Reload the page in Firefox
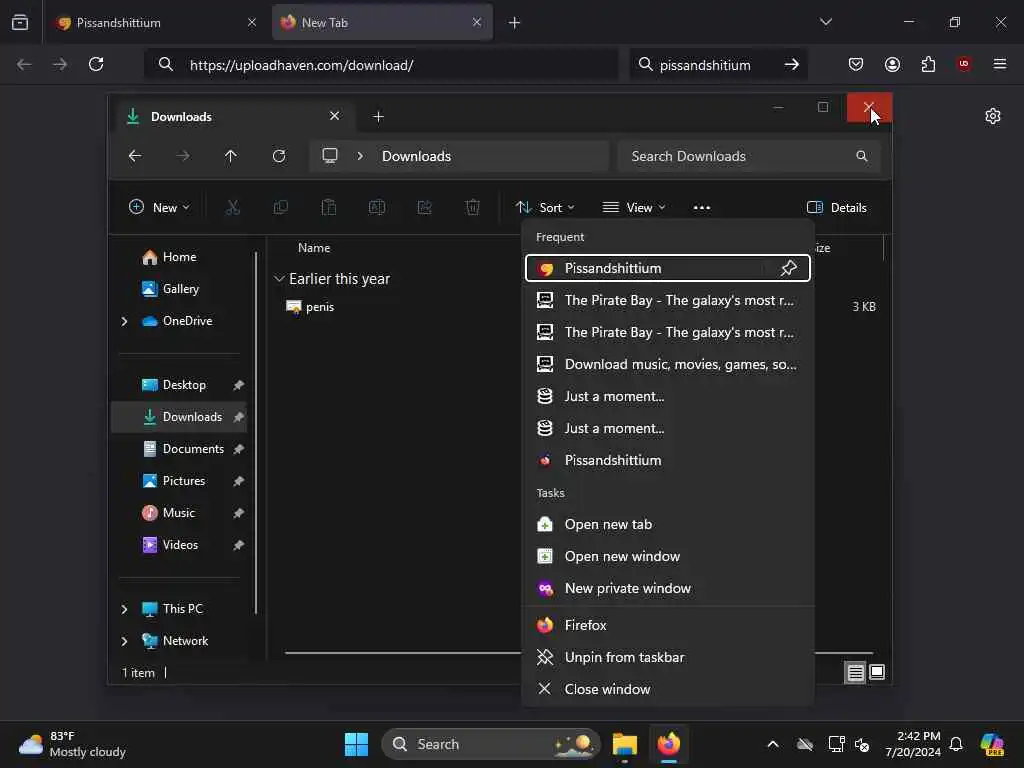This screenshot has height=768, width=1024. (96, 64)
